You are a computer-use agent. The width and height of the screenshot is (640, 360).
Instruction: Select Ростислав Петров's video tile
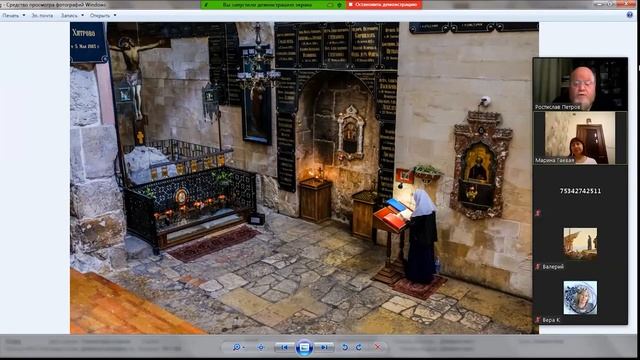pyautogui.click(x=580, y=84)
